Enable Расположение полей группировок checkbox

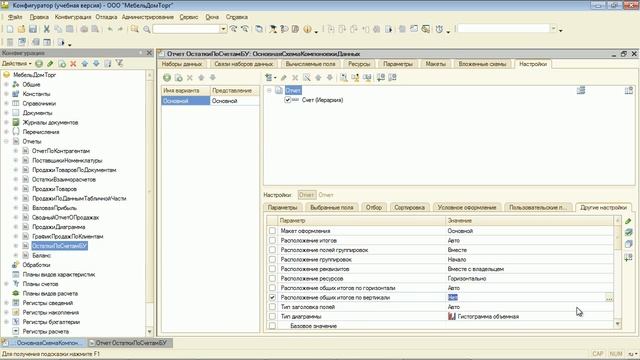(272, 250)
